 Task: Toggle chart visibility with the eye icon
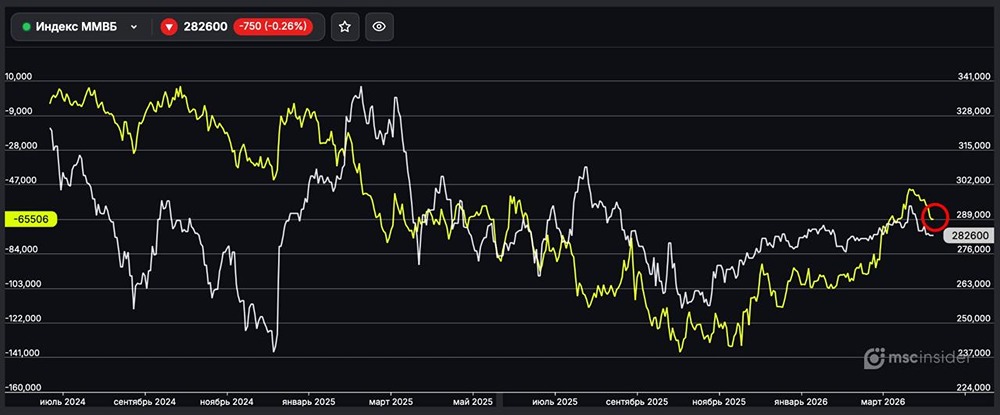pyautogui.click(x=378, y=27)
